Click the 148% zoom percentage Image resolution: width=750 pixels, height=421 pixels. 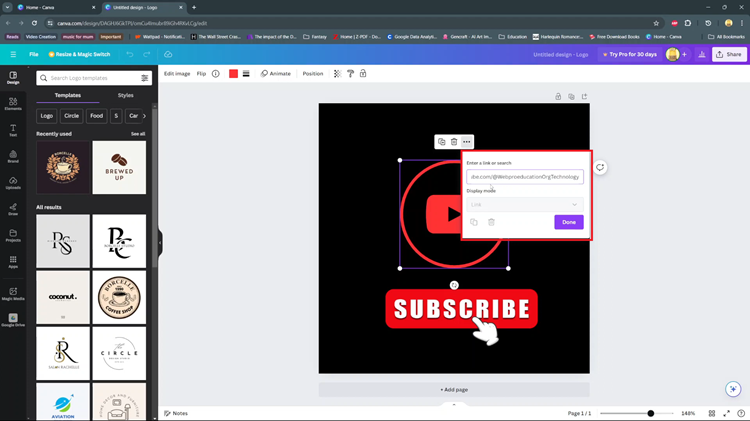click(x=688, y=413)
